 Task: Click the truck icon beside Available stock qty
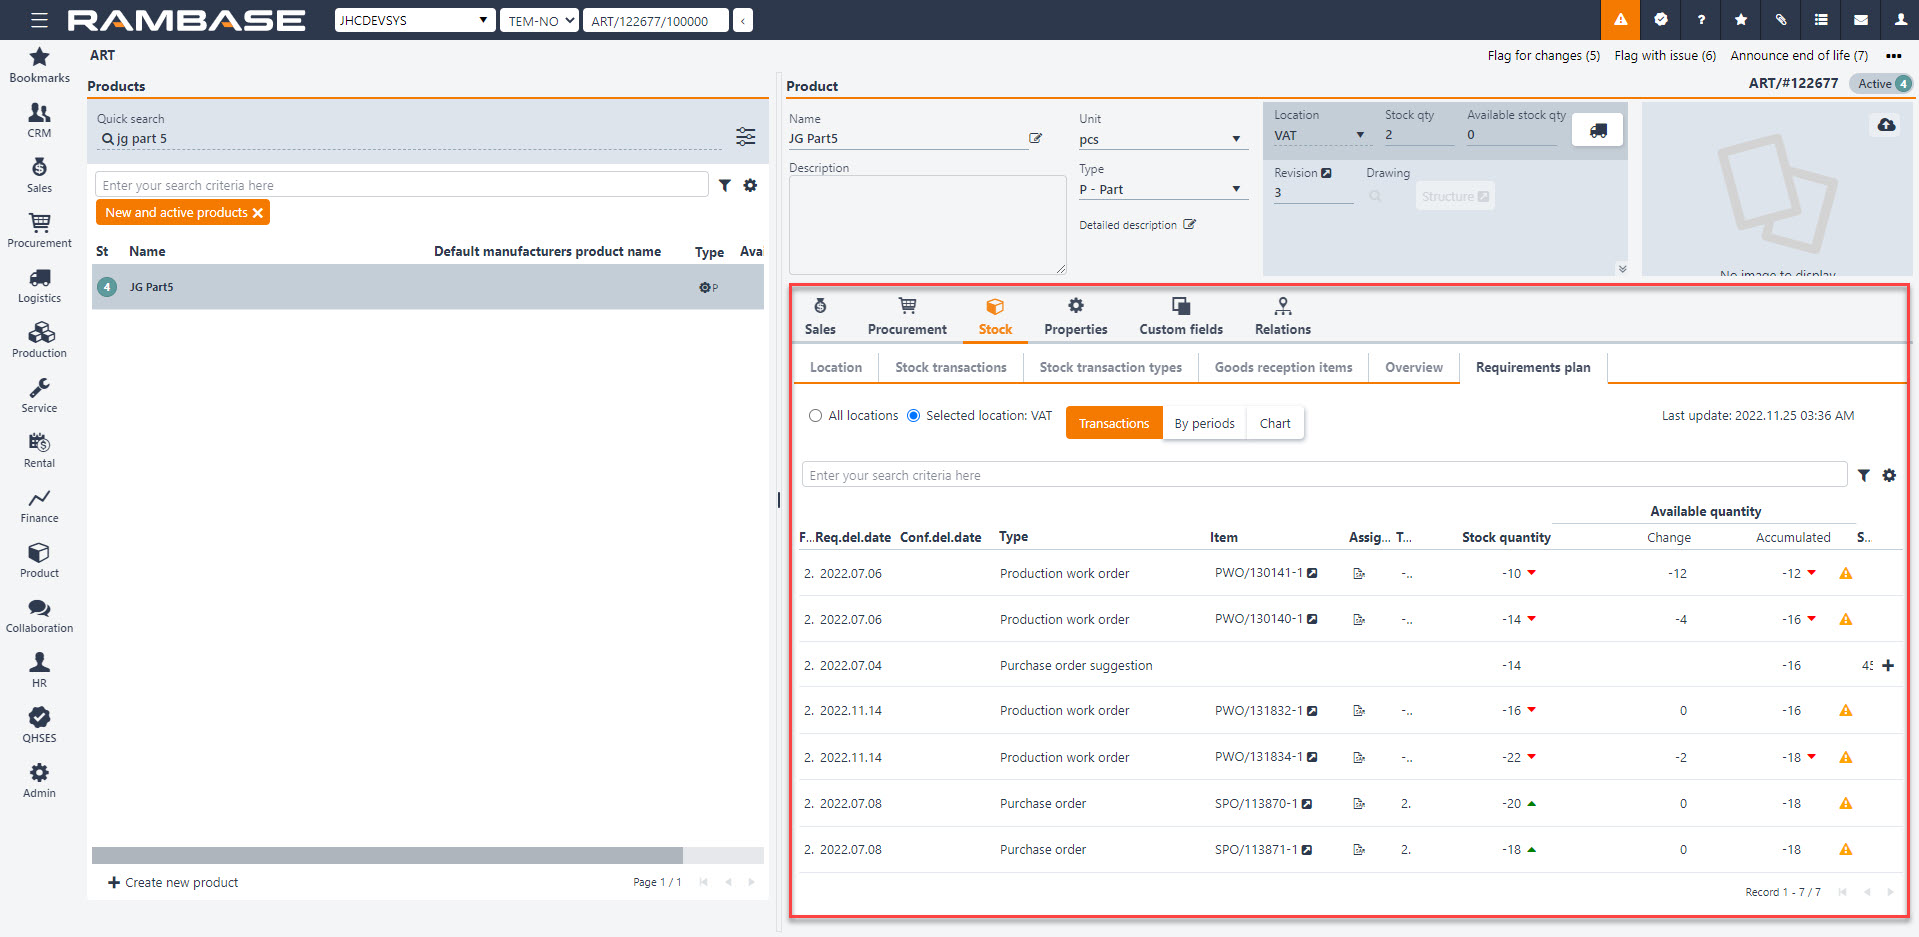tap(1597, 130)
